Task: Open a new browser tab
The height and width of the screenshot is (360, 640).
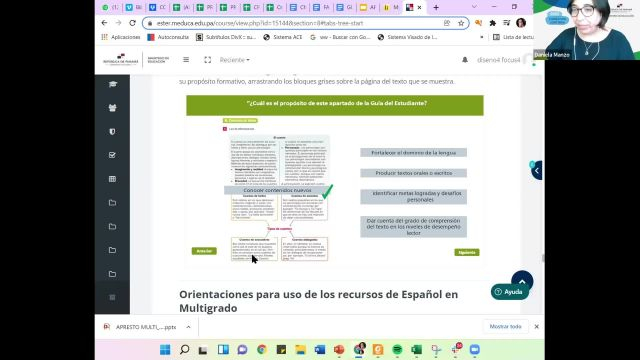Action: tap(436, 7)
